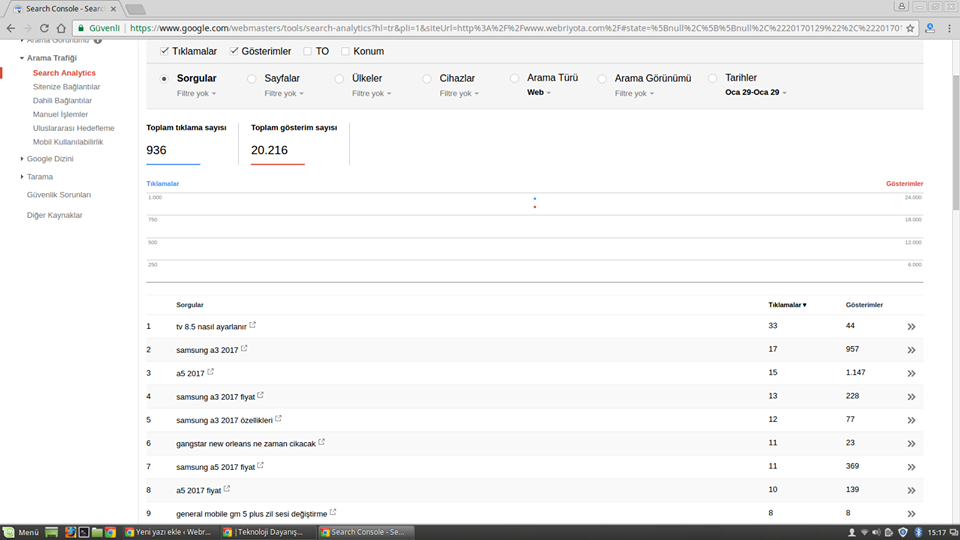Select the Sorgular radio button
This screenshot has width=960, height=540.
click(163, 78)
